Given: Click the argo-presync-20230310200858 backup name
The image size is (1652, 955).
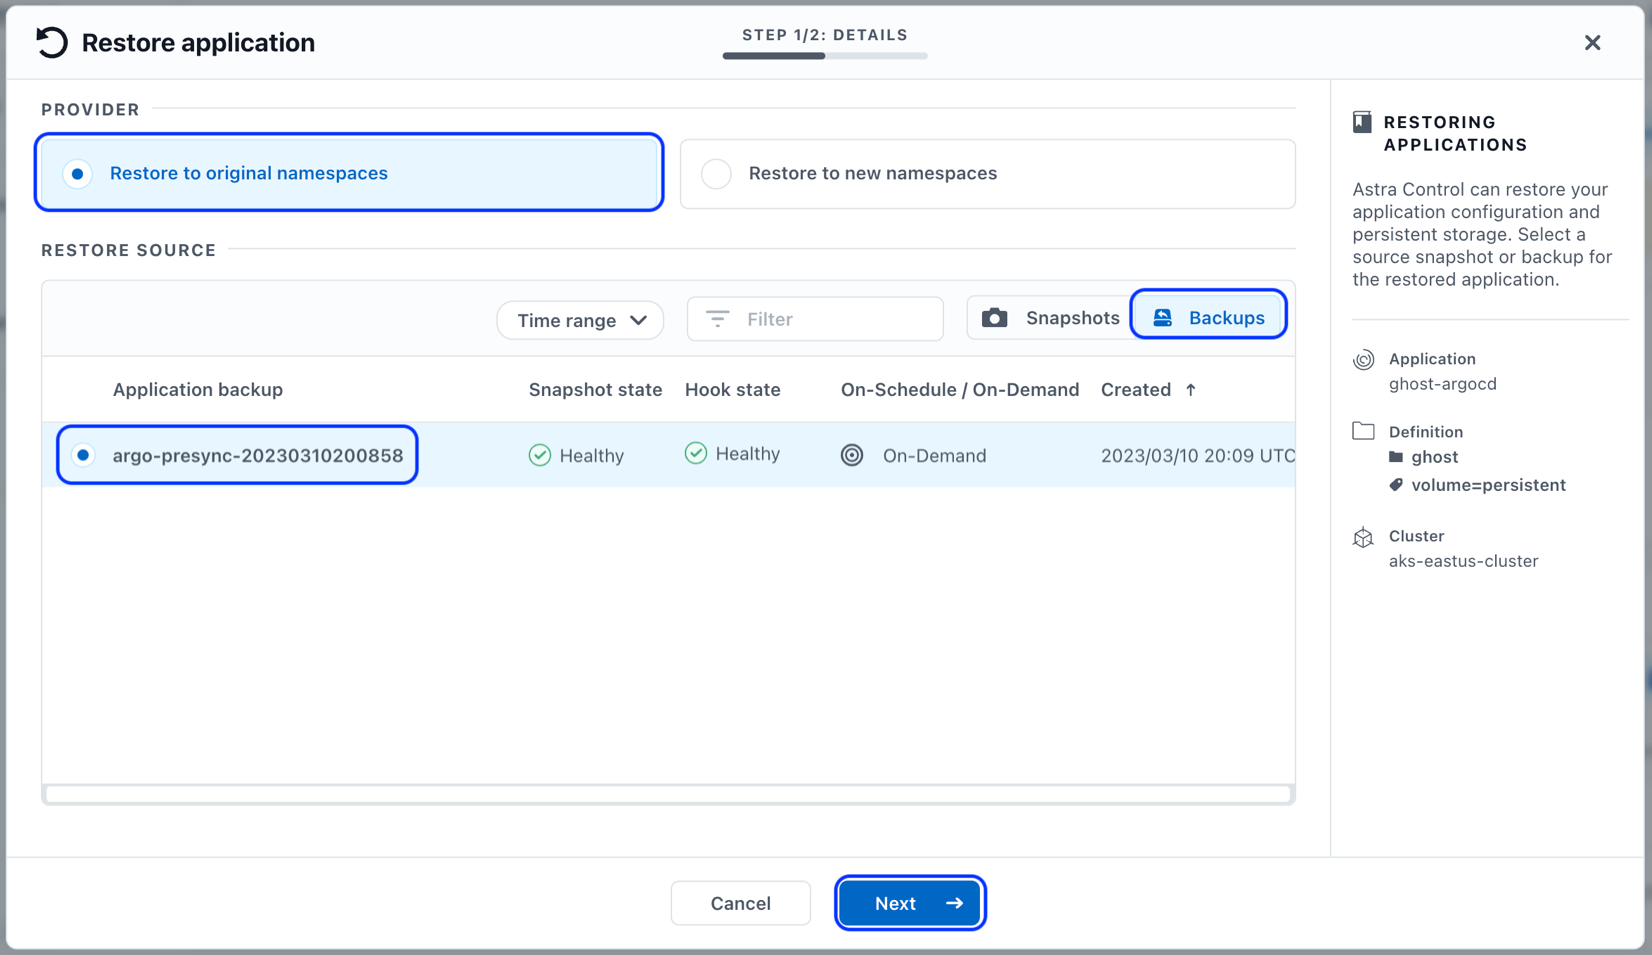Looking at the screenshot, I should tap(258, 455).
